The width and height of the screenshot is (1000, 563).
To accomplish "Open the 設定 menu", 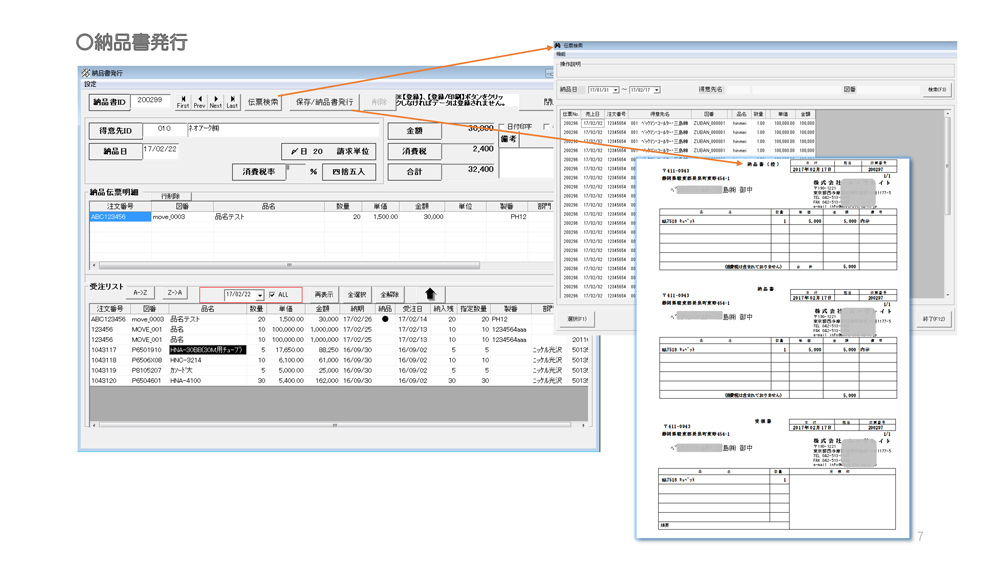I will click(90, 84).
